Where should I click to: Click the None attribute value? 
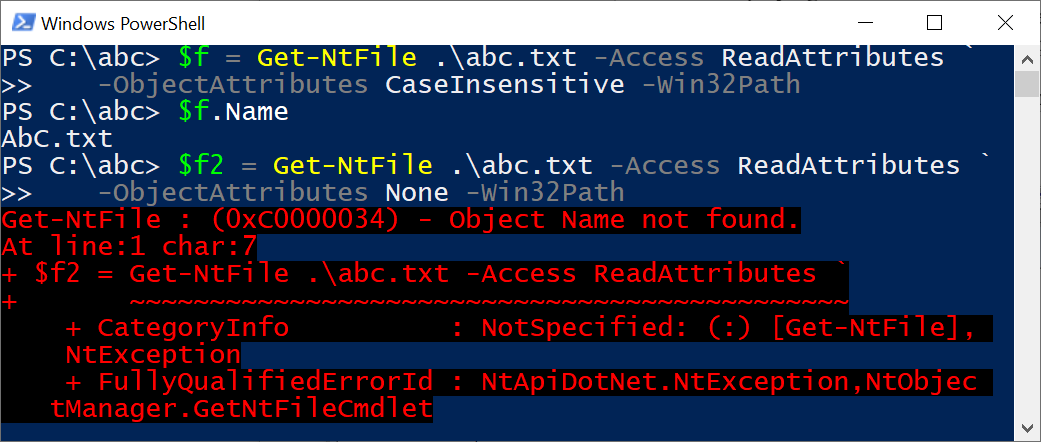pyautogui.click(x=416, y=192)
